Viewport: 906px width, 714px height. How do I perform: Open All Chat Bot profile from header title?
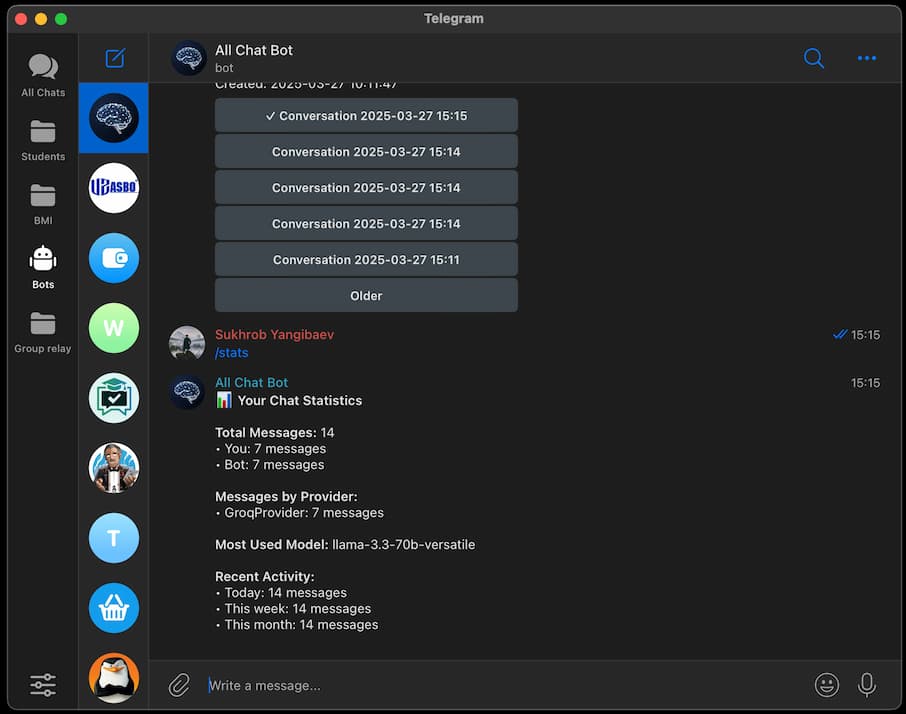(x=254, y=50)
